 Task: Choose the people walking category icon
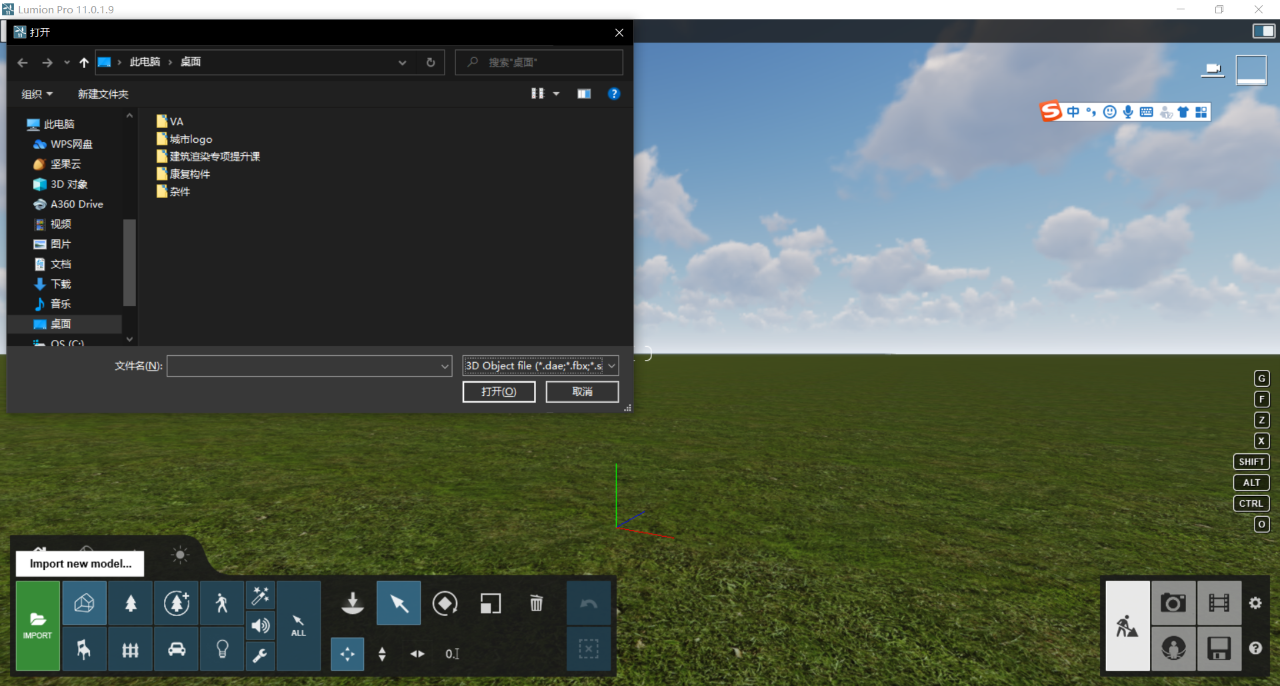(222, 603)
